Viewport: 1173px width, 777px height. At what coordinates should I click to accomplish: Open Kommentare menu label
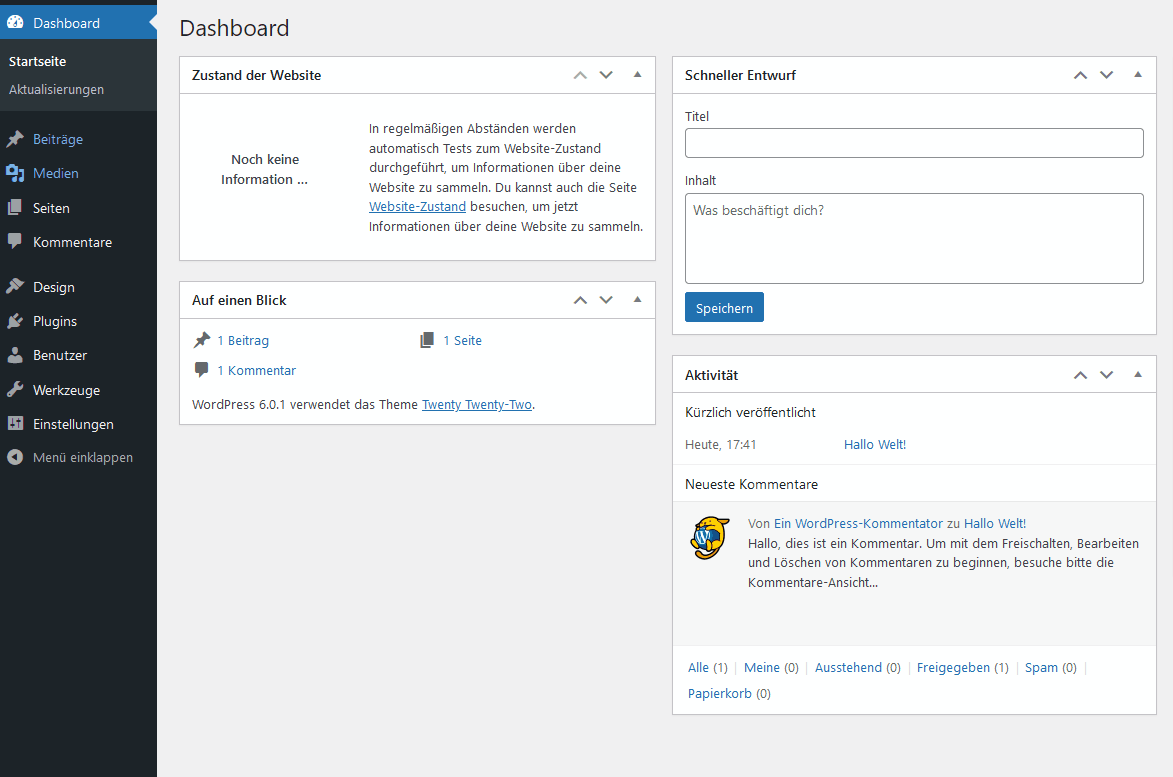click(x=73, y=242)
